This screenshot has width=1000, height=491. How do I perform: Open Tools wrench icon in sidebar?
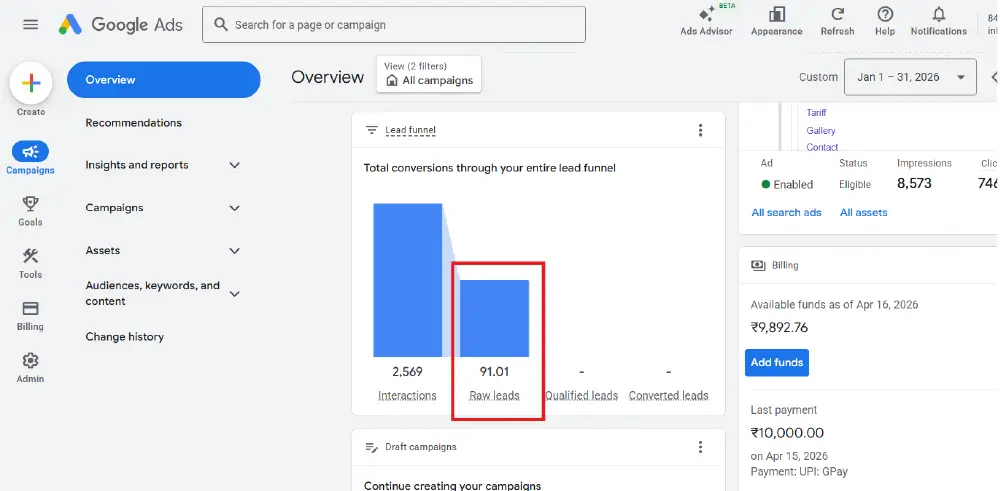point(30,256)
